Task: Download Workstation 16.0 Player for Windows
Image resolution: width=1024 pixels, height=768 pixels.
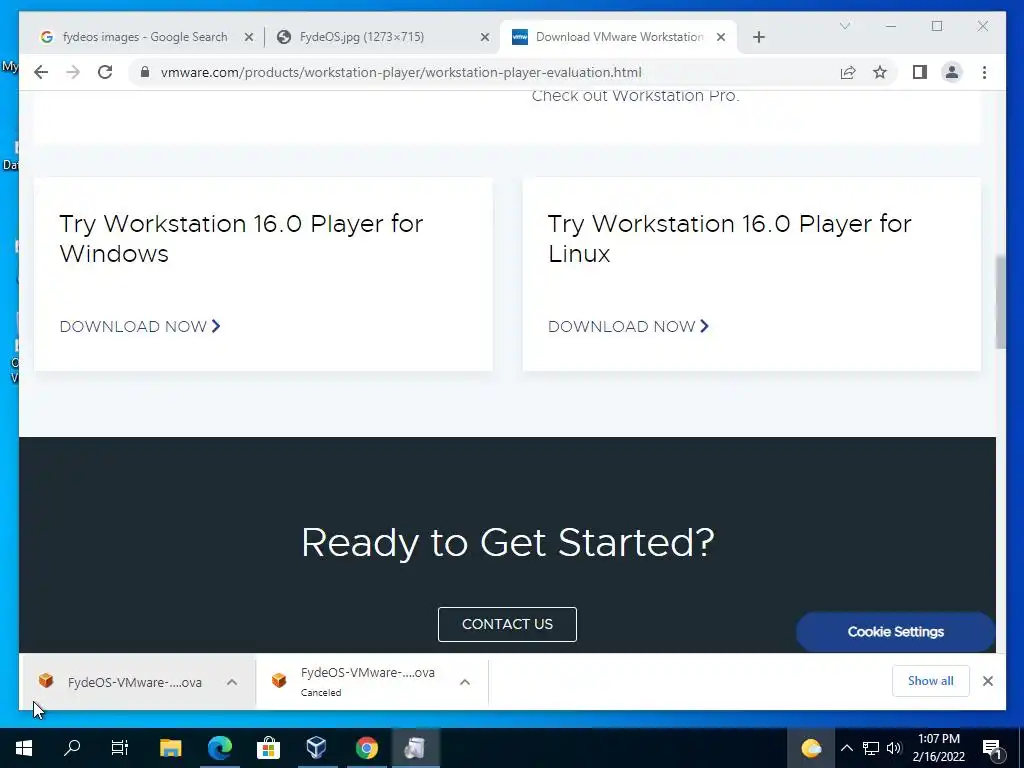Action: click(x=140, y=327)
